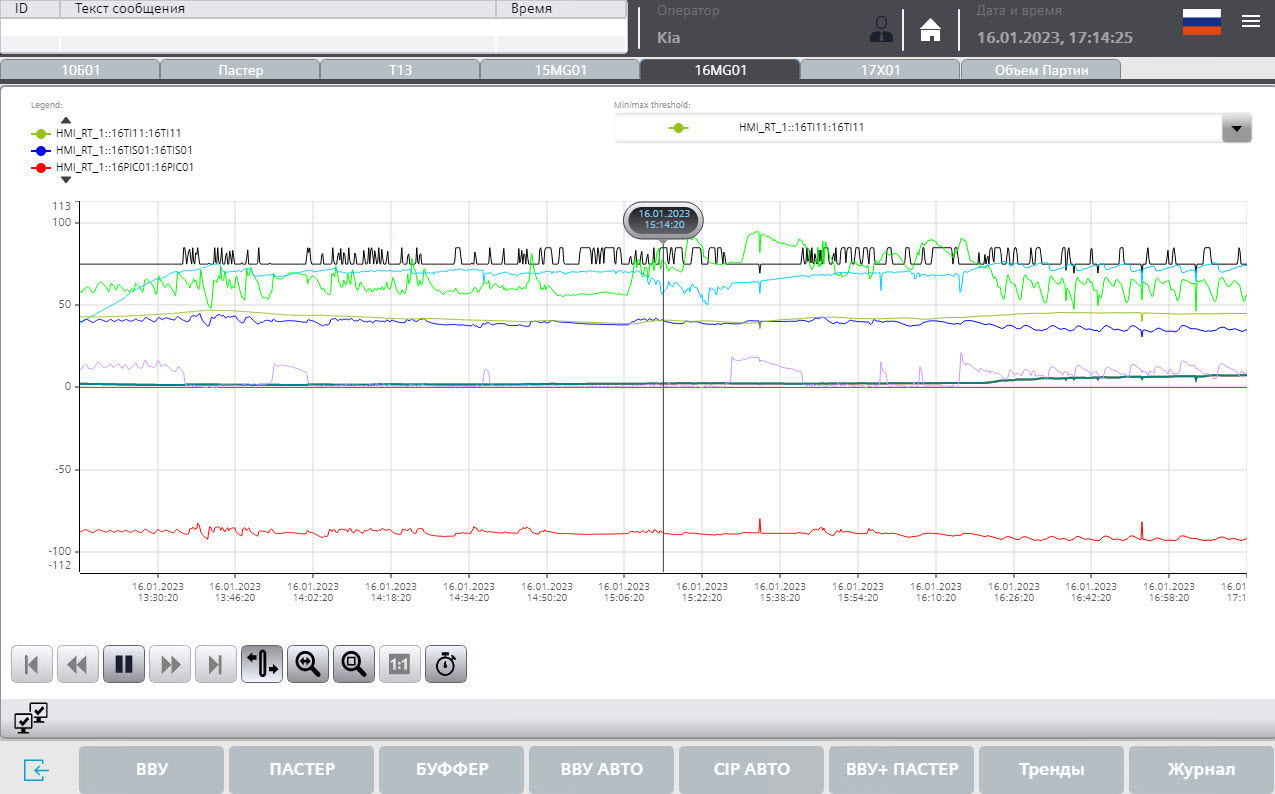Viewport: 1275px width, 794px height.
Task: Switch to the 17X01 tab
Action: pos(879,69)
